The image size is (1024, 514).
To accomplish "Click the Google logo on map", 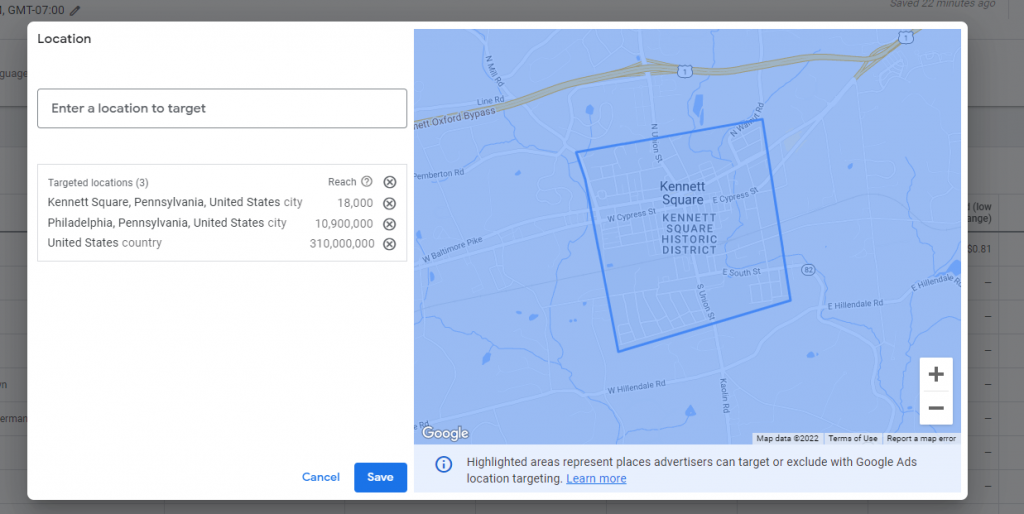I will pyautogui.click(x=445, y=433).
